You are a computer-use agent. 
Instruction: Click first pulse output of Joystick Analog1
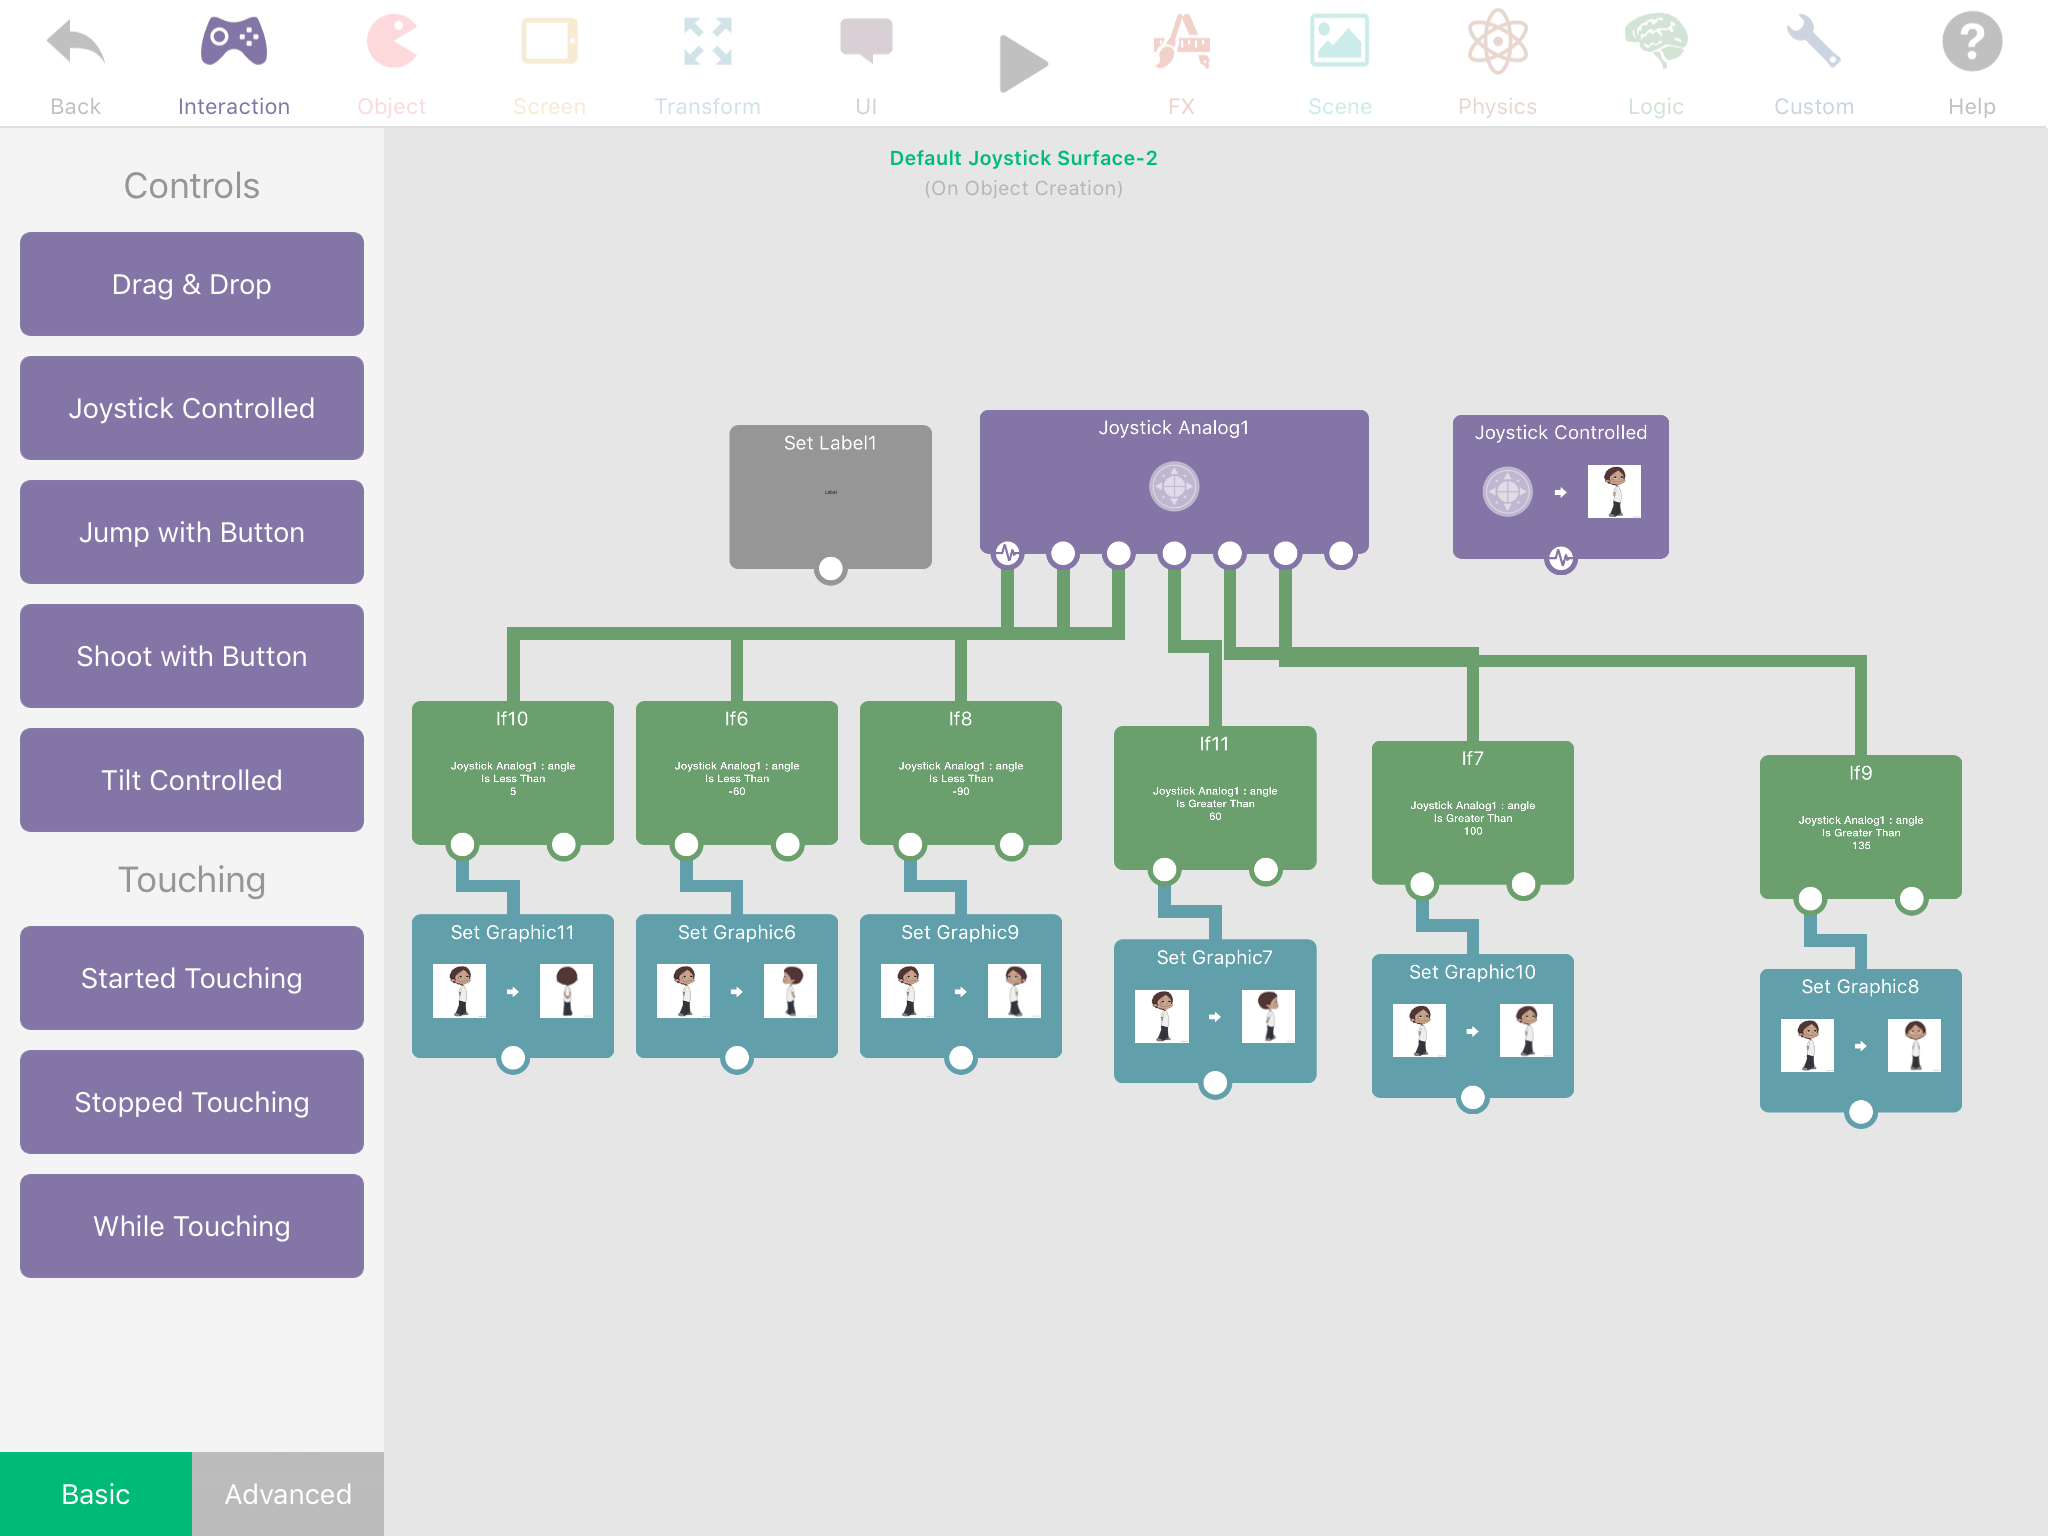1007,553
